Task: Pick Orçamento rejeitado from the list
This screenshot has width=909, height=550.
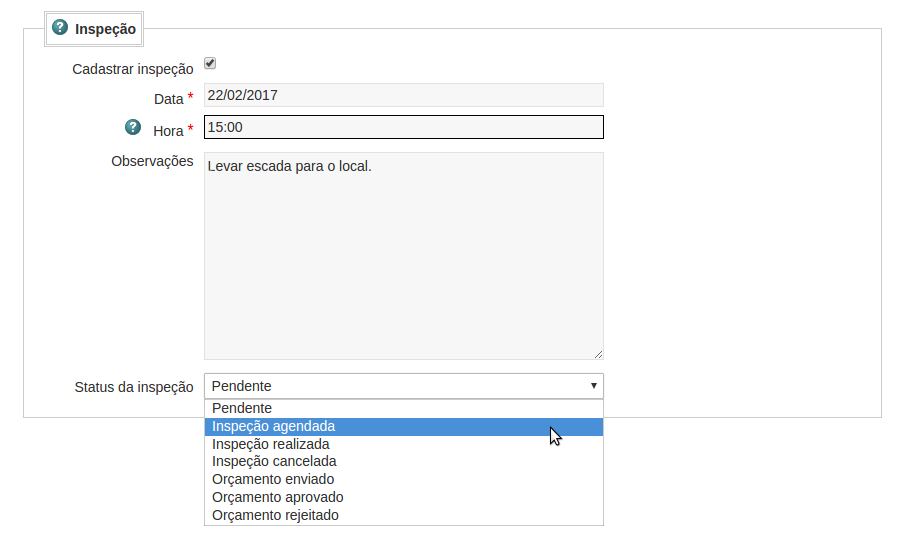Action: pos(276,515)
